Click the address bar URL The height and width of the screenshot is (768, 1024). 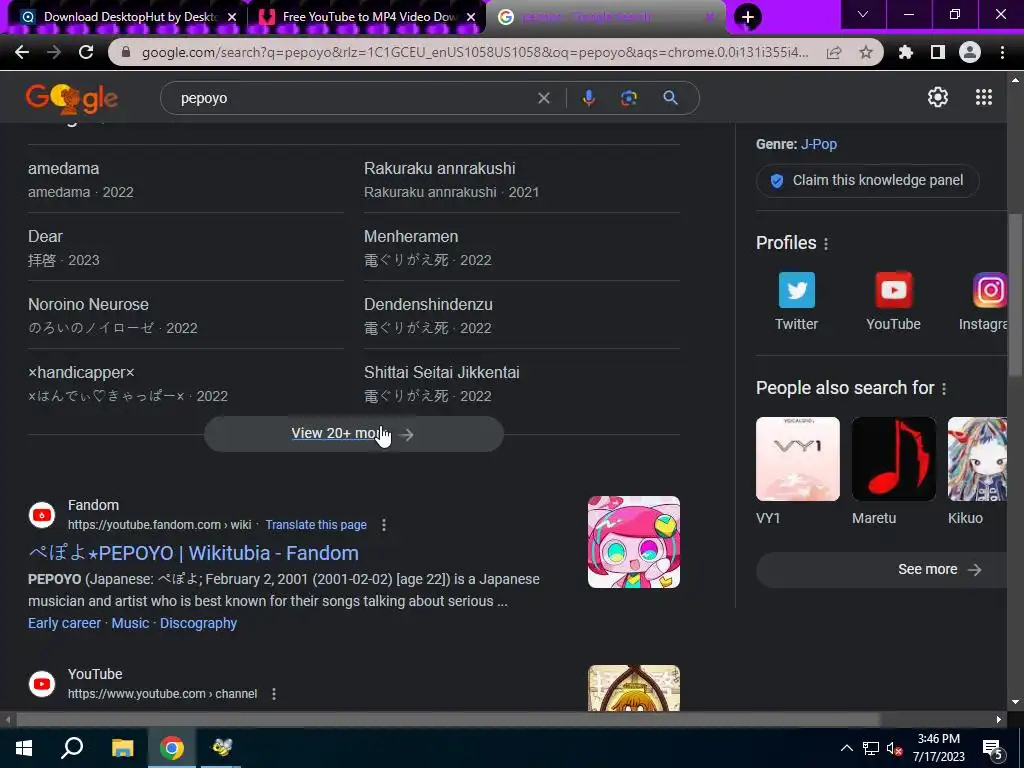click(x=474, y=52)
